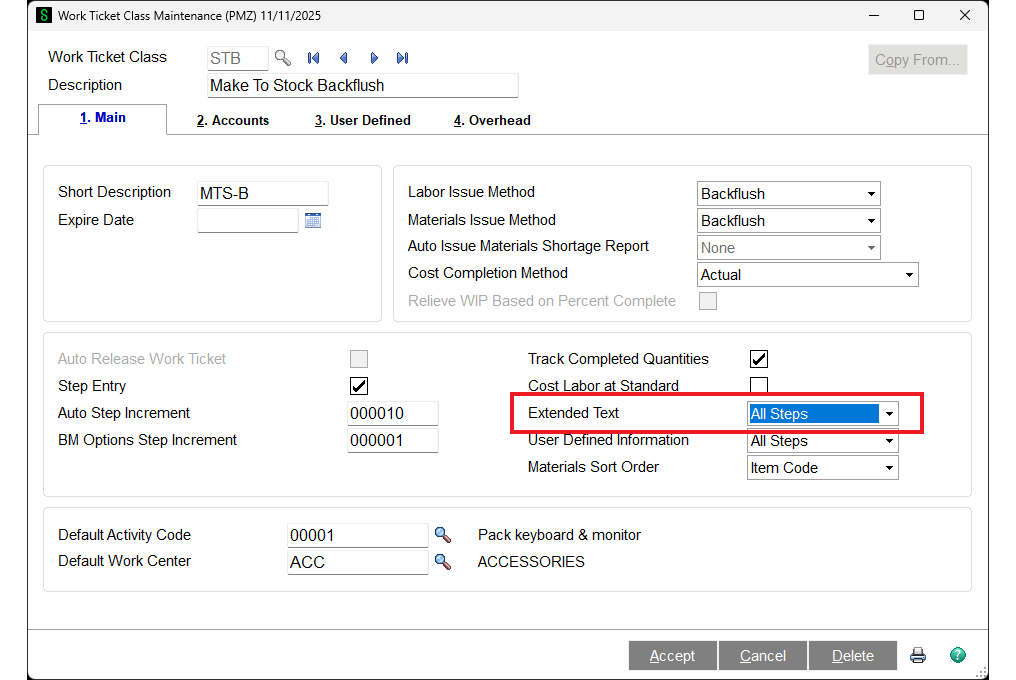Enable Cost Labor at Standard checkbox
Viewport: 1016px width, 680px height.
[x=759, y=386]
